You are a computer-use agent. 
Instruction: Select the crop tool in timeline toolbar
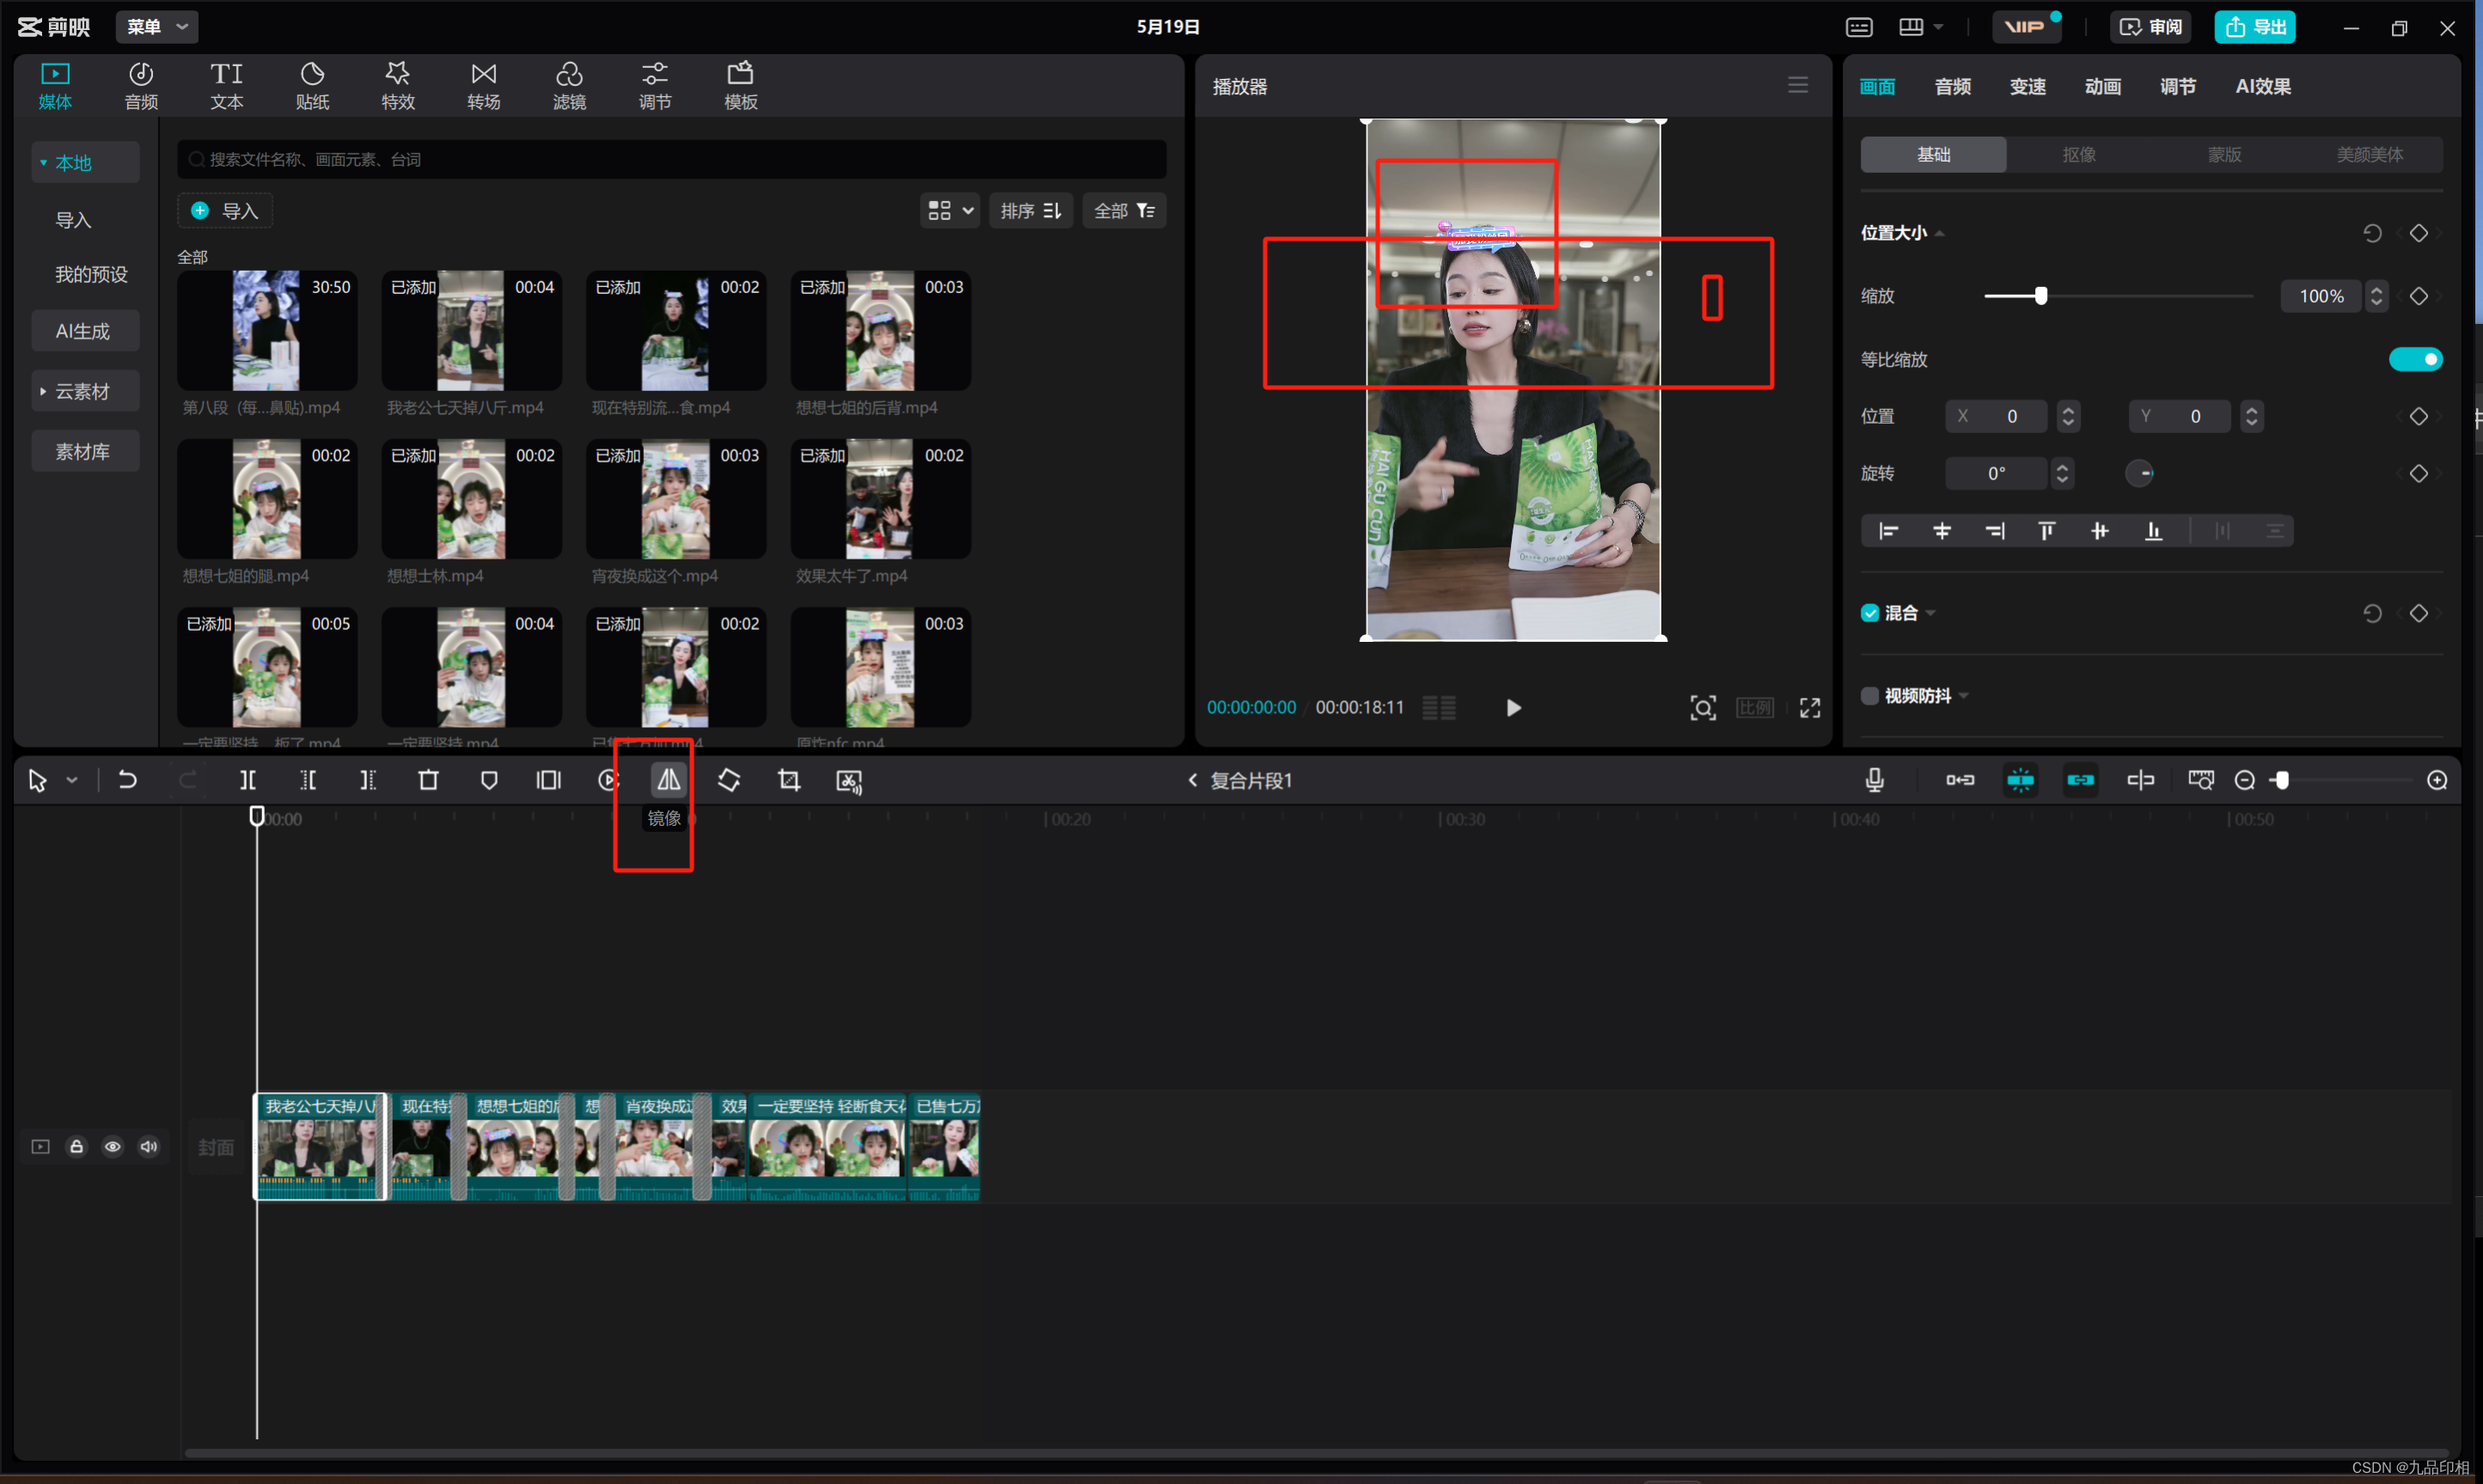click(x=789, y=780)
